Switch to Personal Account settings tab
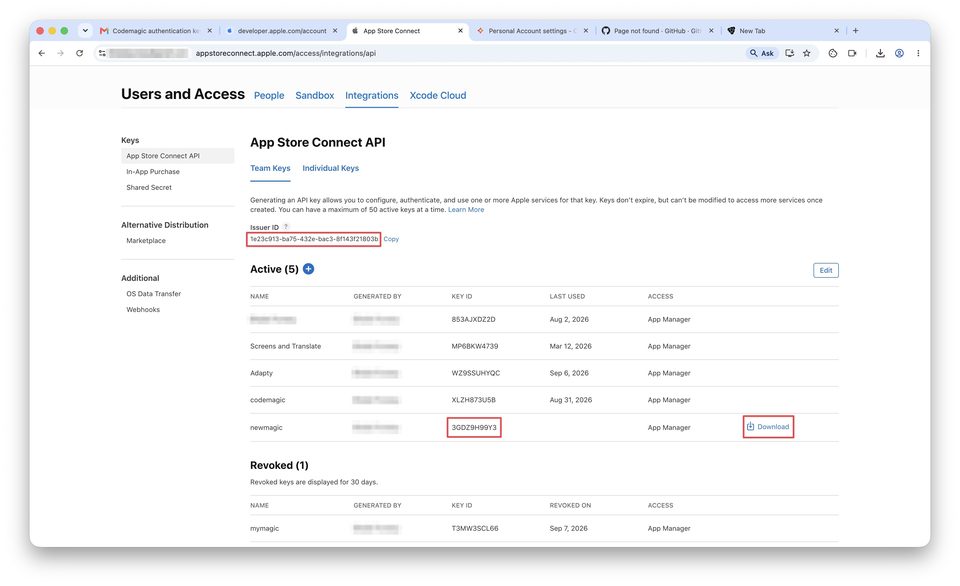 [x=531, y=31]
